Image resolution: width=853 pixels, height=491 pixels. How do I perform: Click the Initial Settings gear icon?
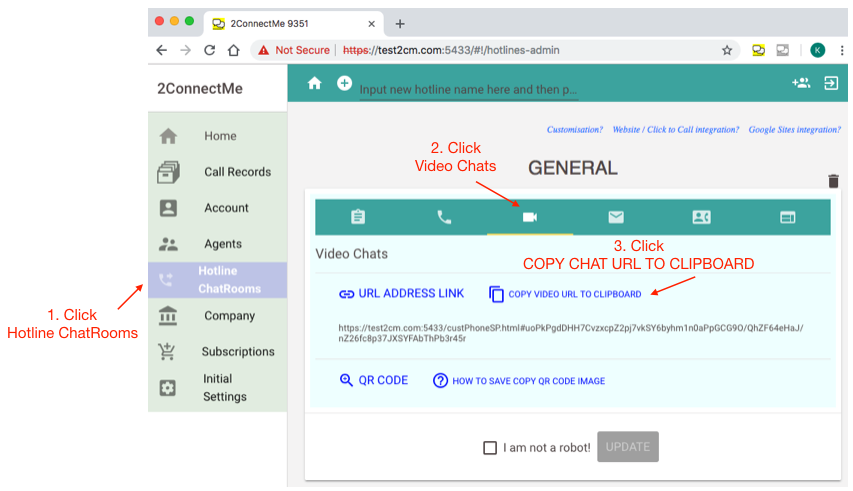pos(168,388)
